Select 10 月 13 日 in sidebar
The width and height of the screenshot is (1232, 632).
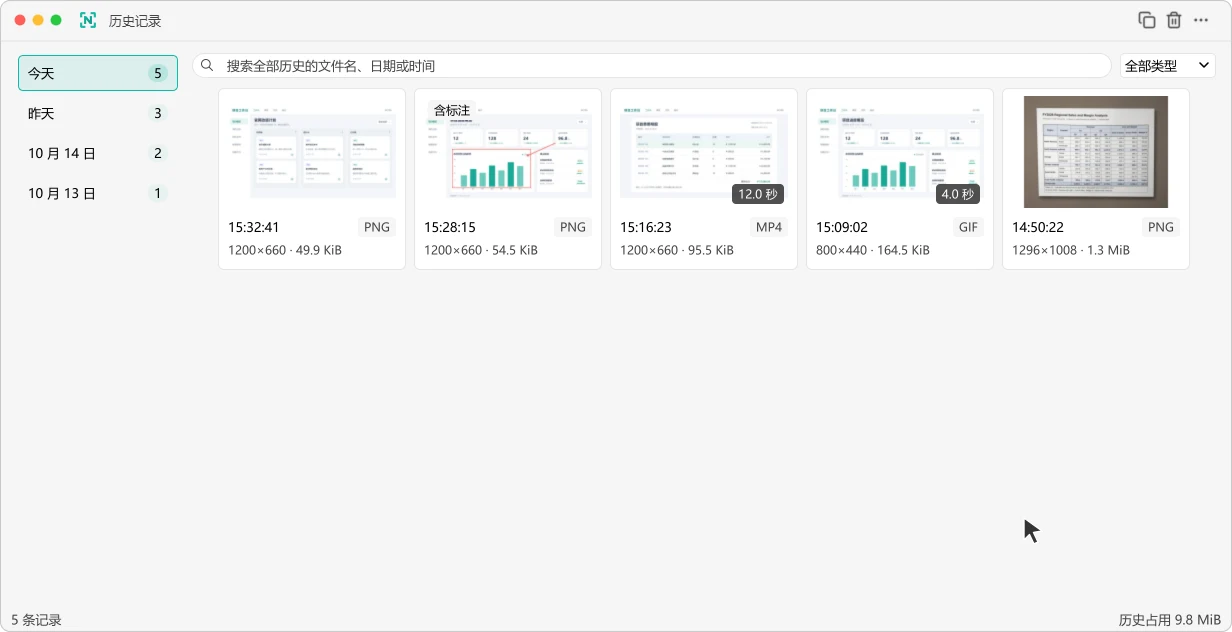coord(98,193)
